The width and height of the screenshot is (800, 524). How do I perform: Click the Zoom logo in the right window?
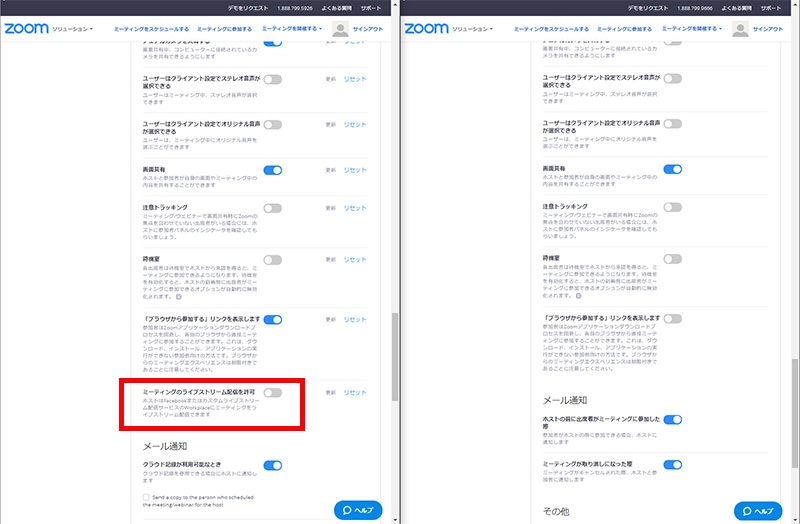pos(431,29)
